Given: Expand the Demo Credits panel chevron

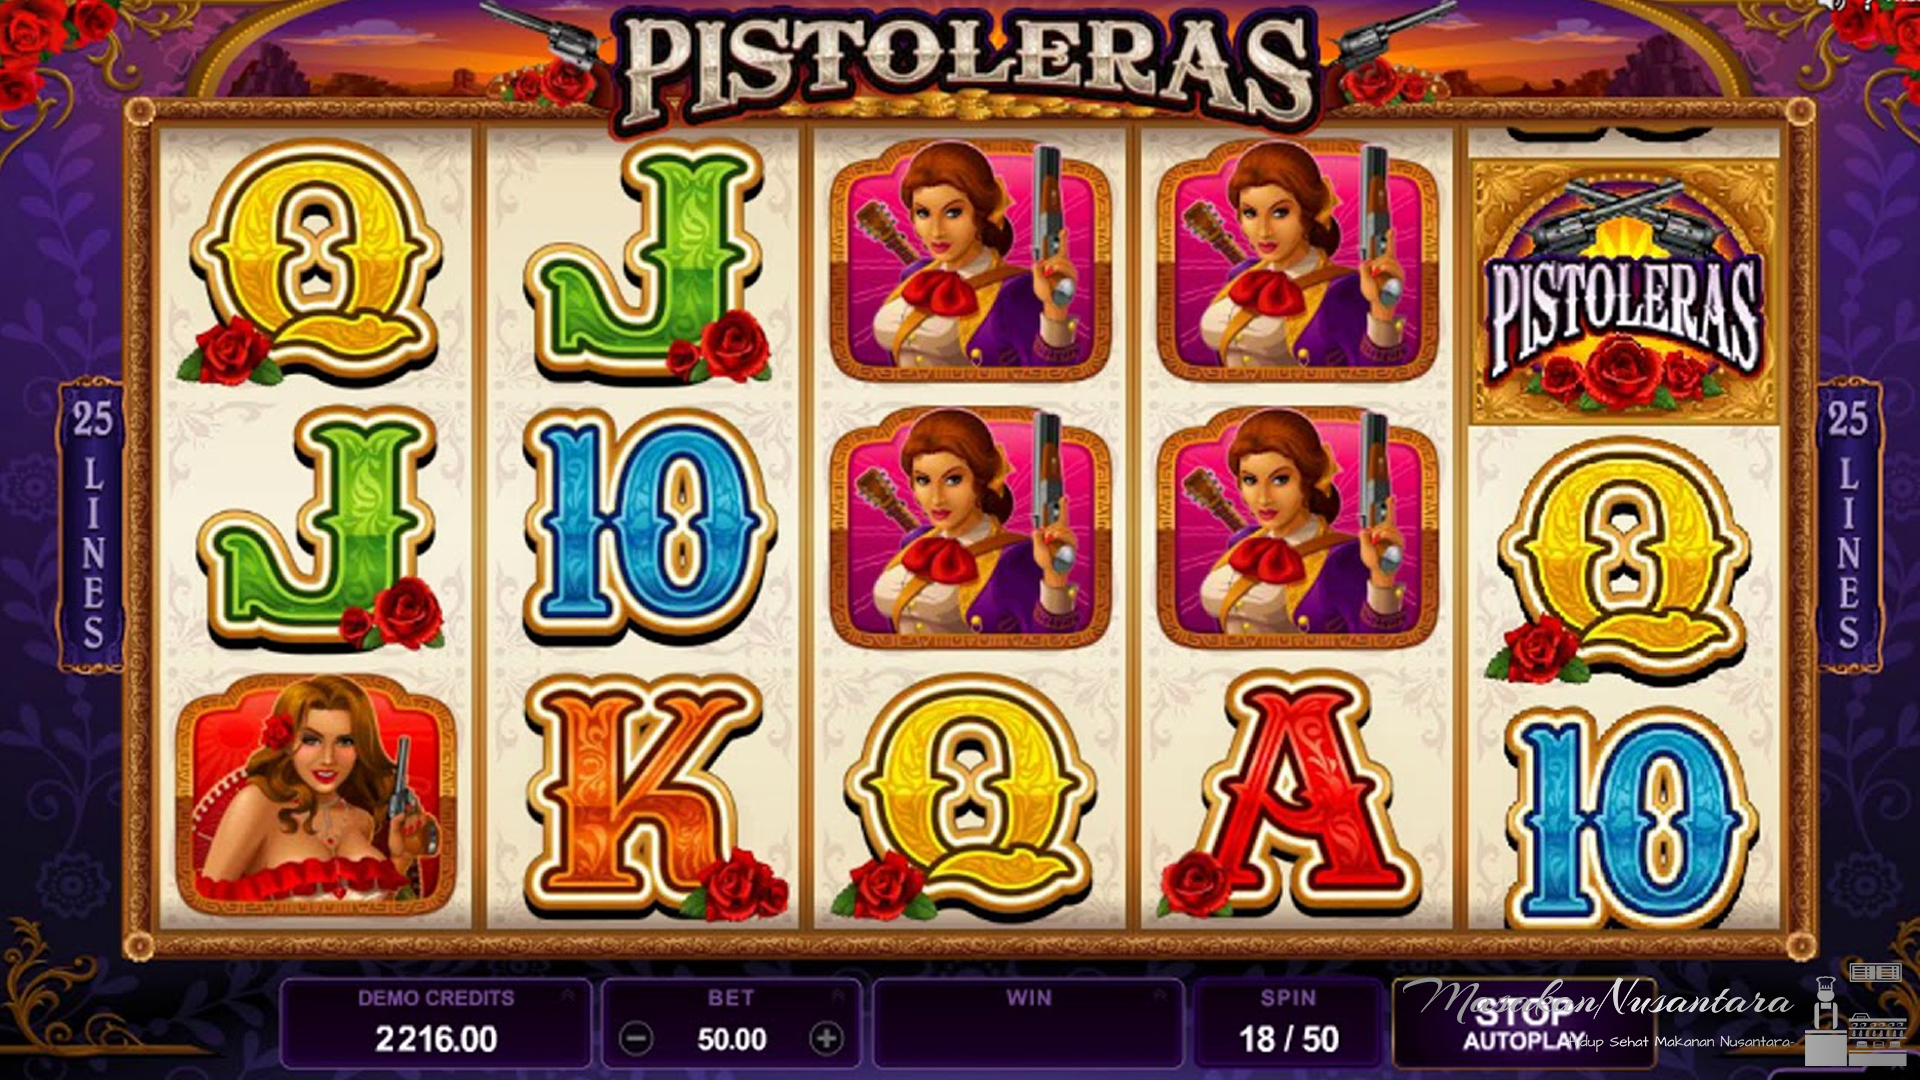Looking at the screenshot, I should click(568, 996).
